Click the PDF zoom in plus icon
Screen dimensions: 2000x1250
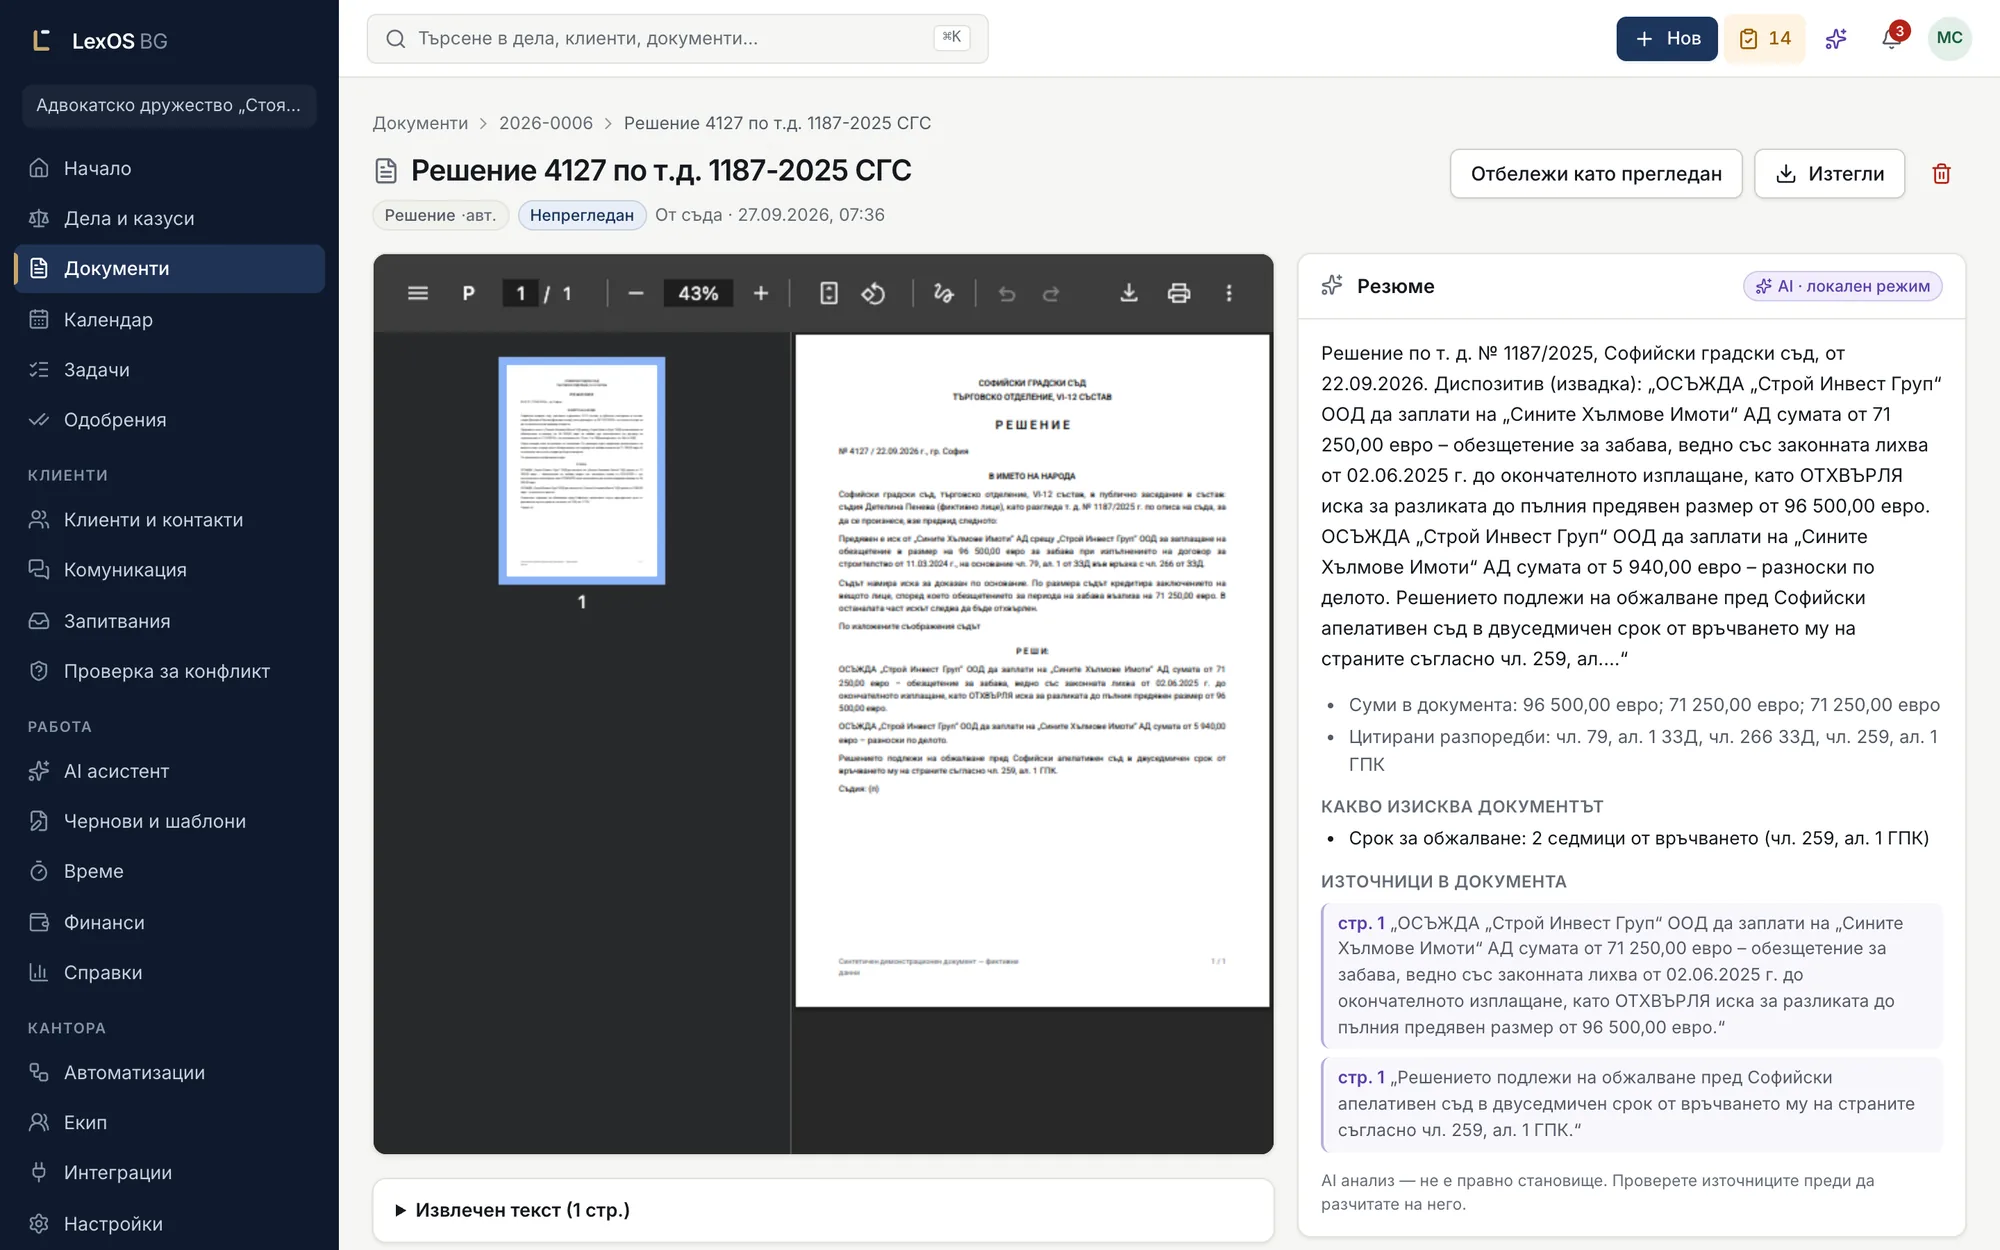tap(761, 293)
